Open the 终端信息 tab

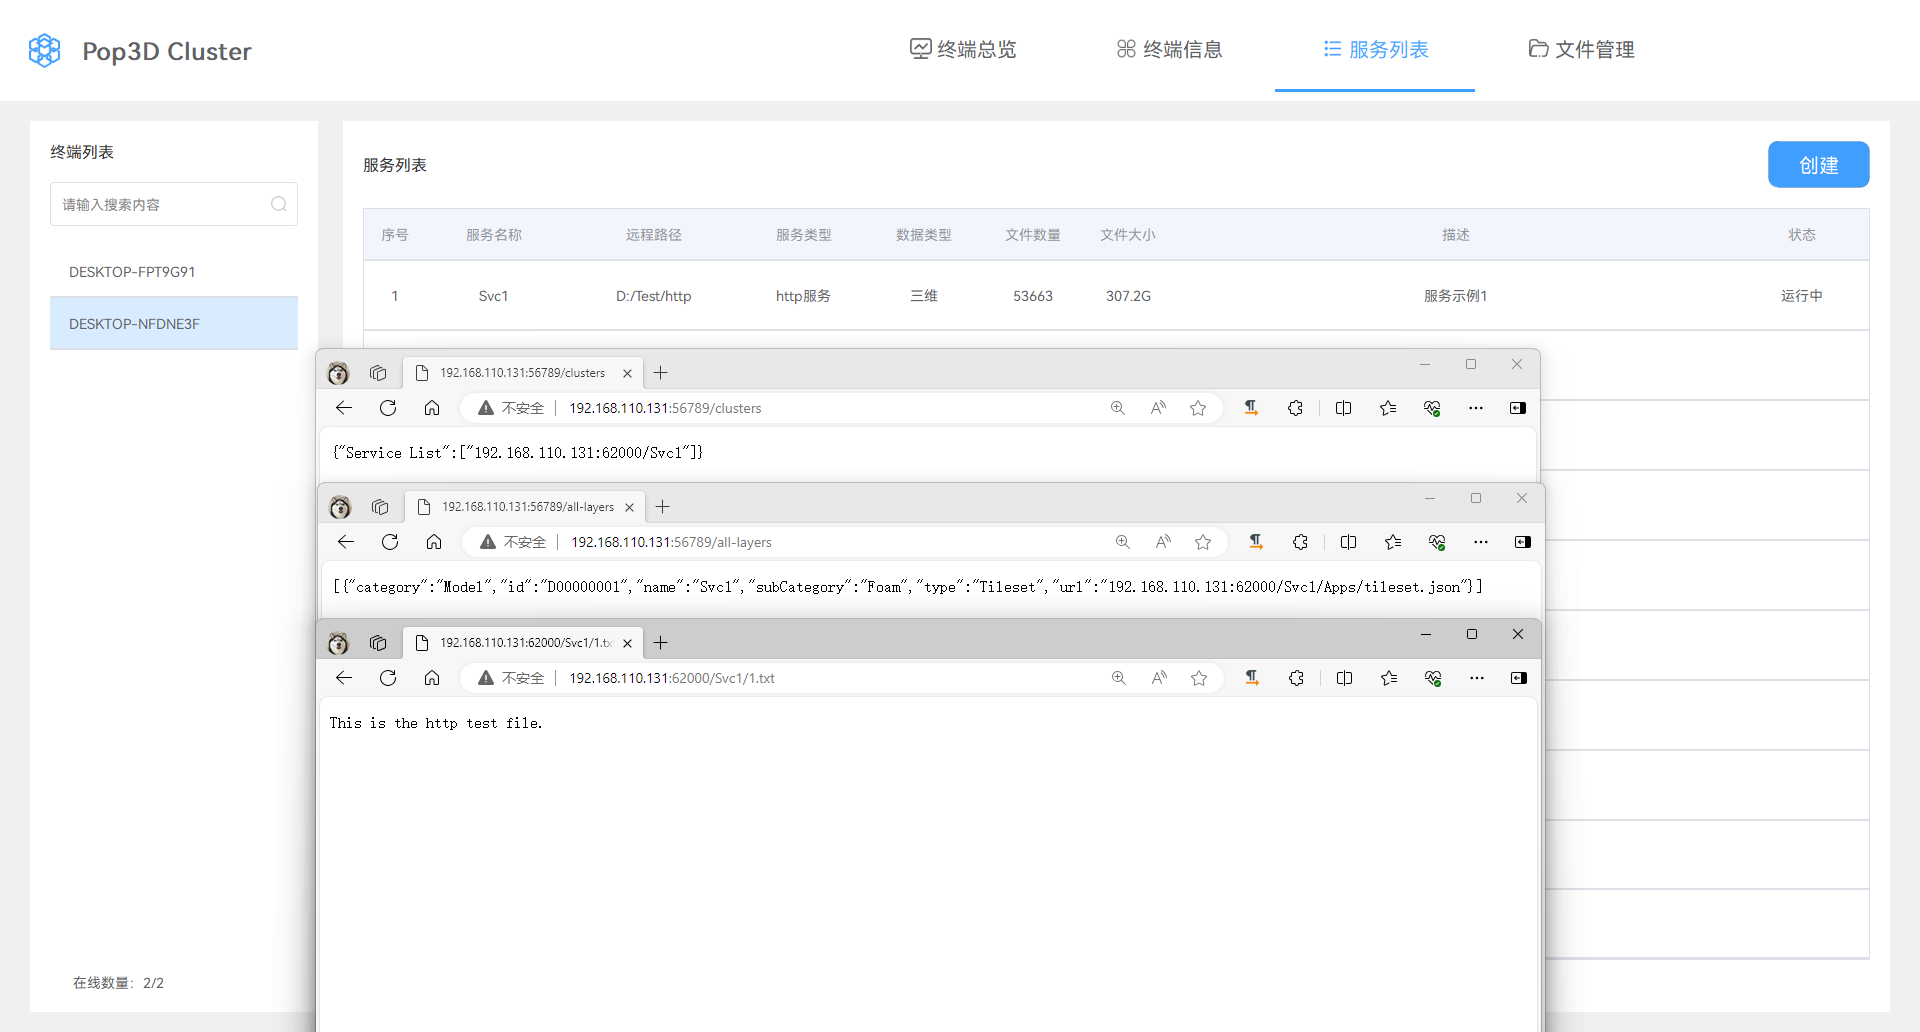(1169, 49)
